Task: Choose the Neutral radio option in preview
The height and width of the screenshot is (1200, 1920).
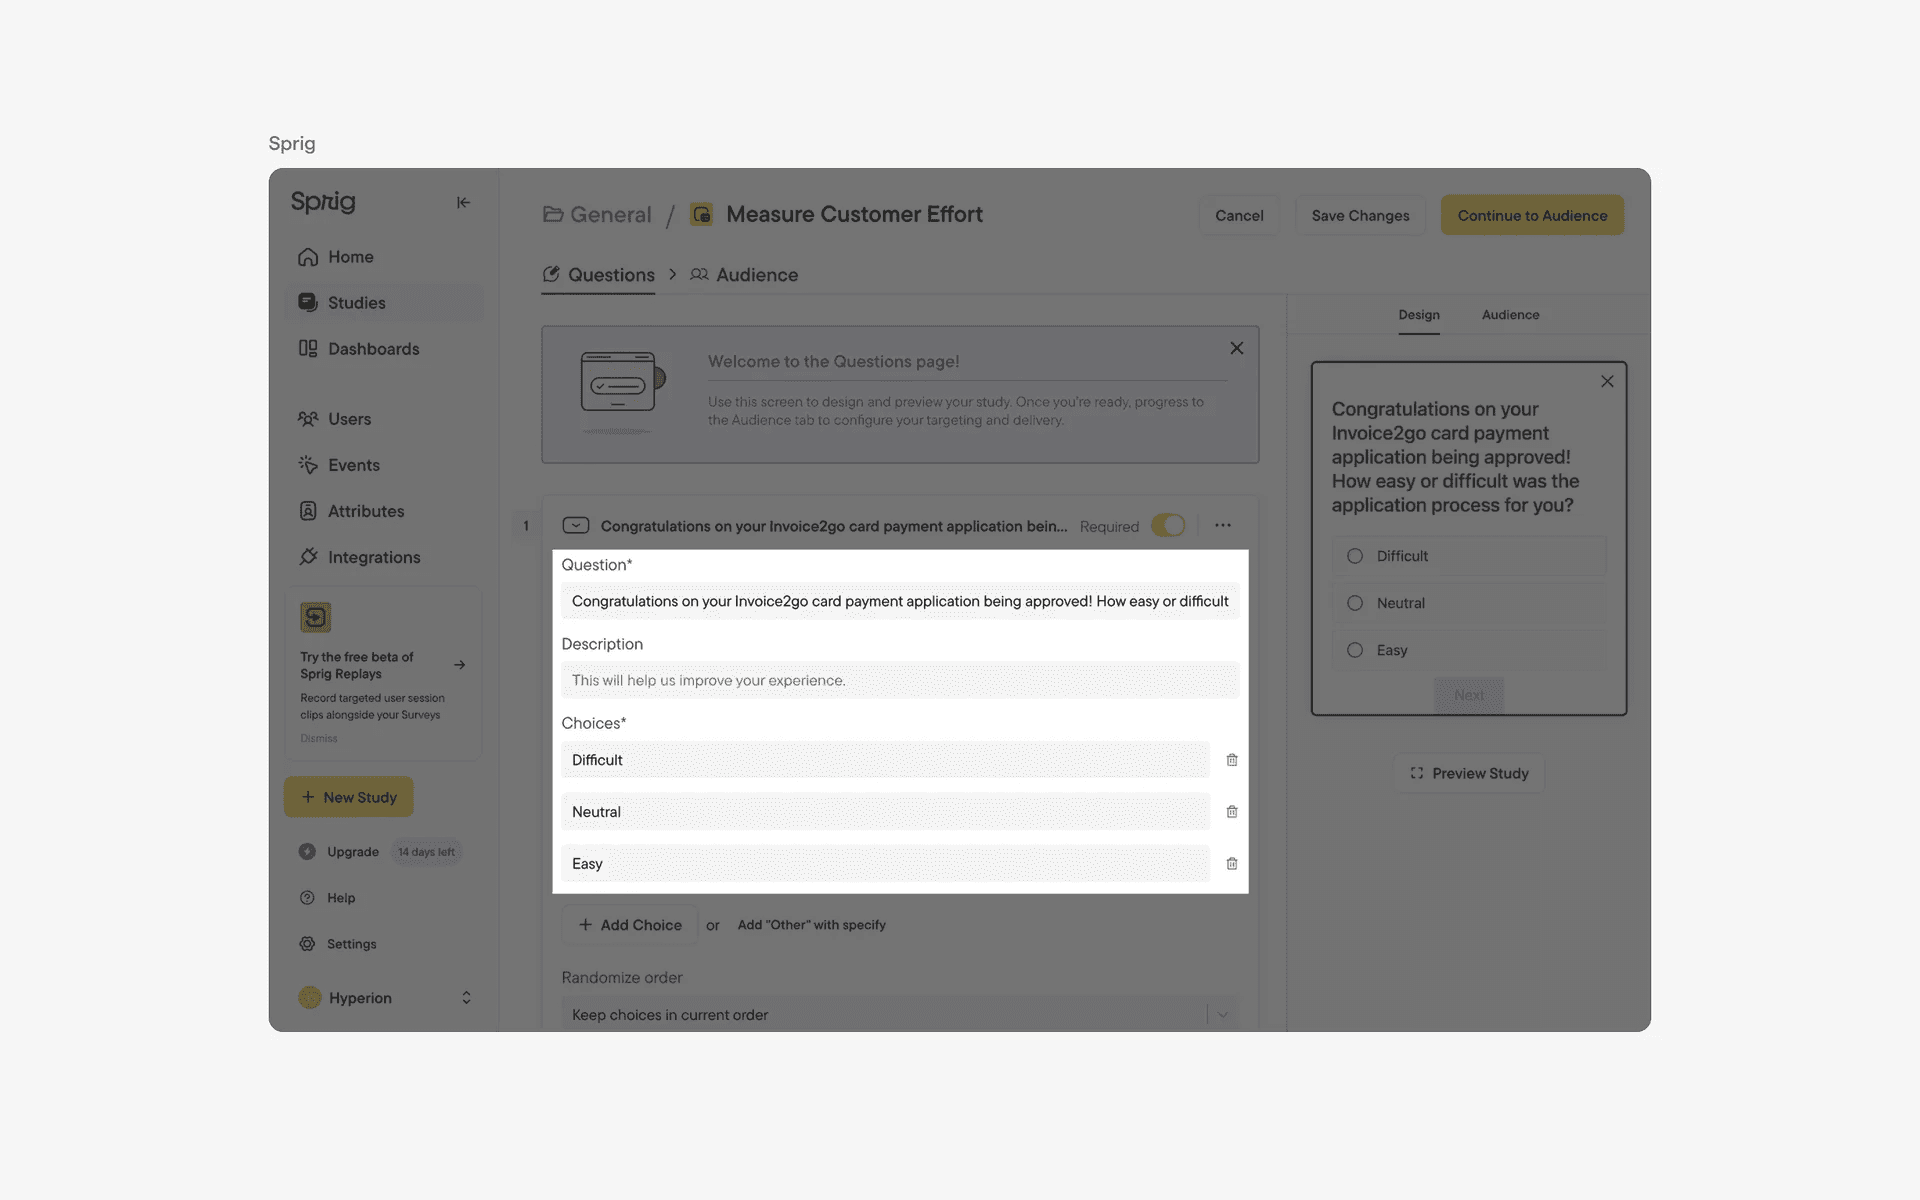Action: [1355, 603]
